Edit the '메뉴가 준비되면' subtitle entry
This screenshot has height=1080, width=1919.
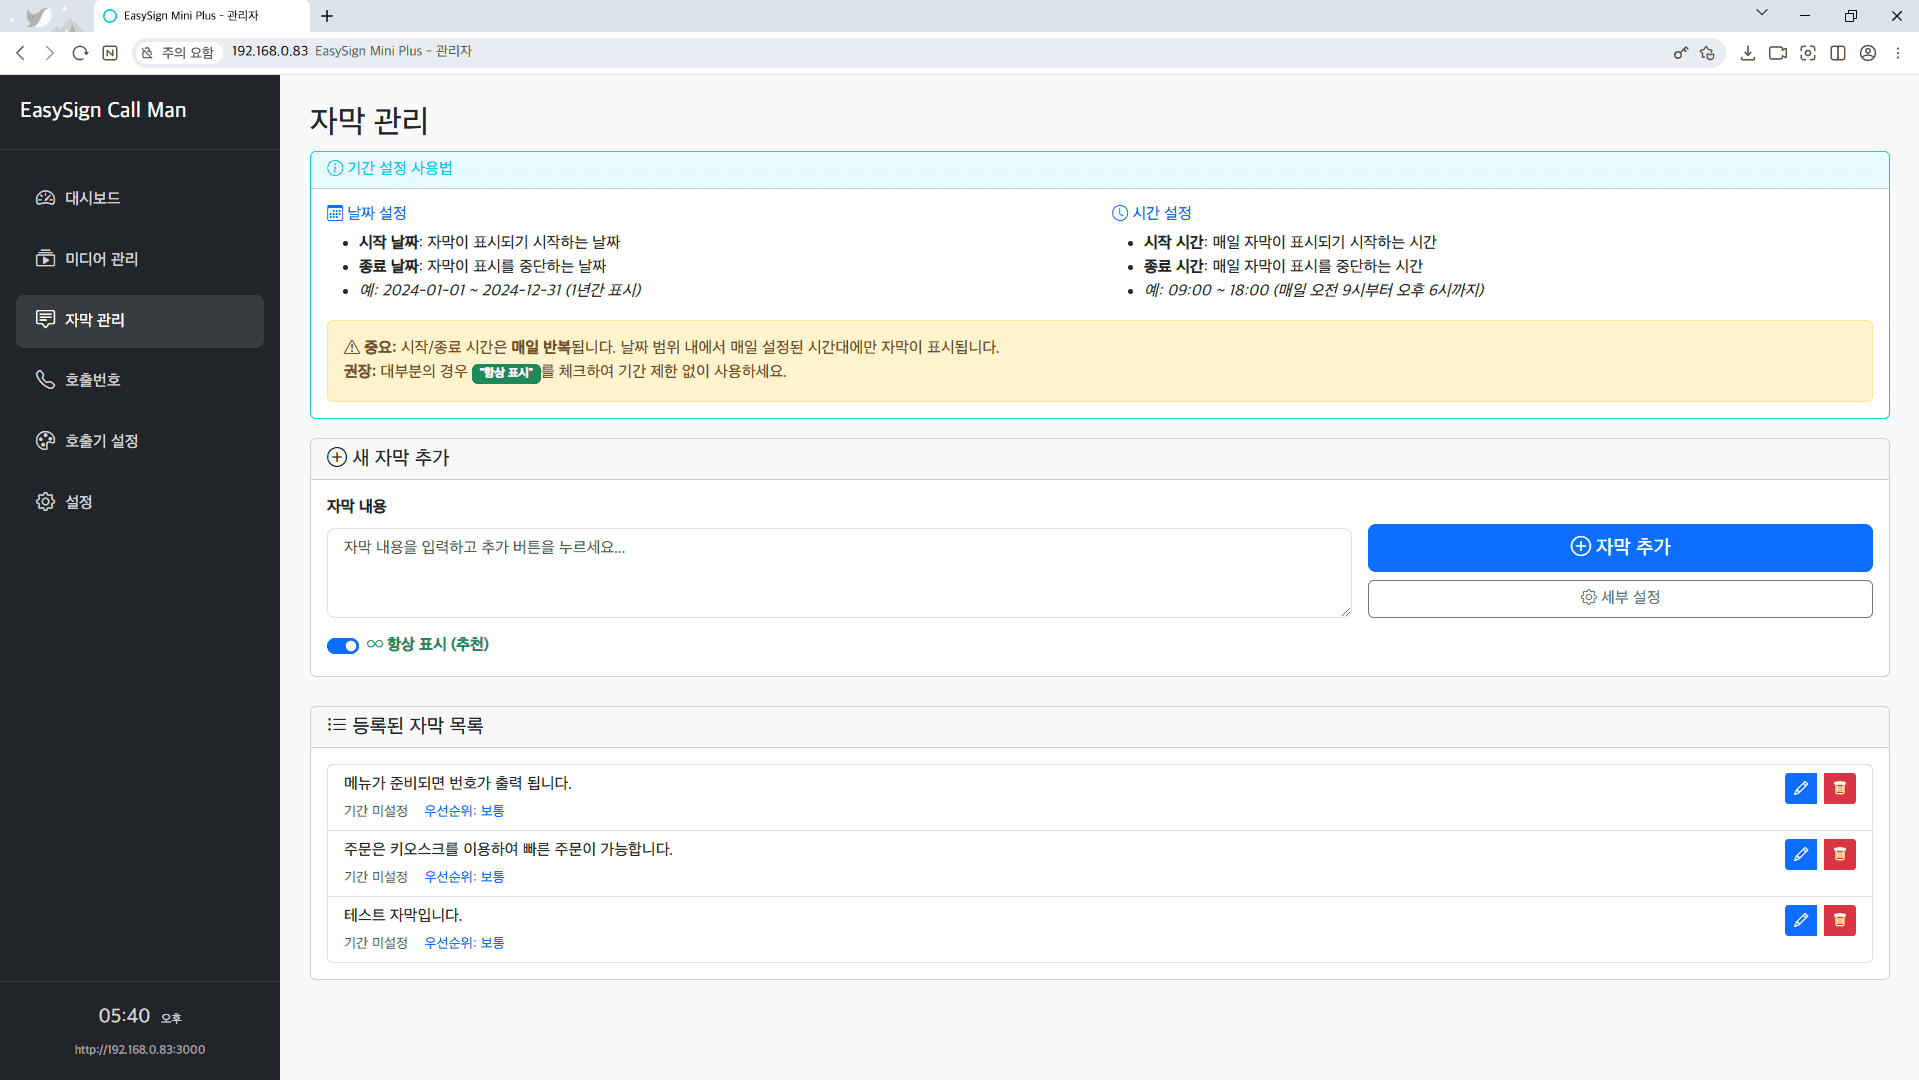point(1800,788)
